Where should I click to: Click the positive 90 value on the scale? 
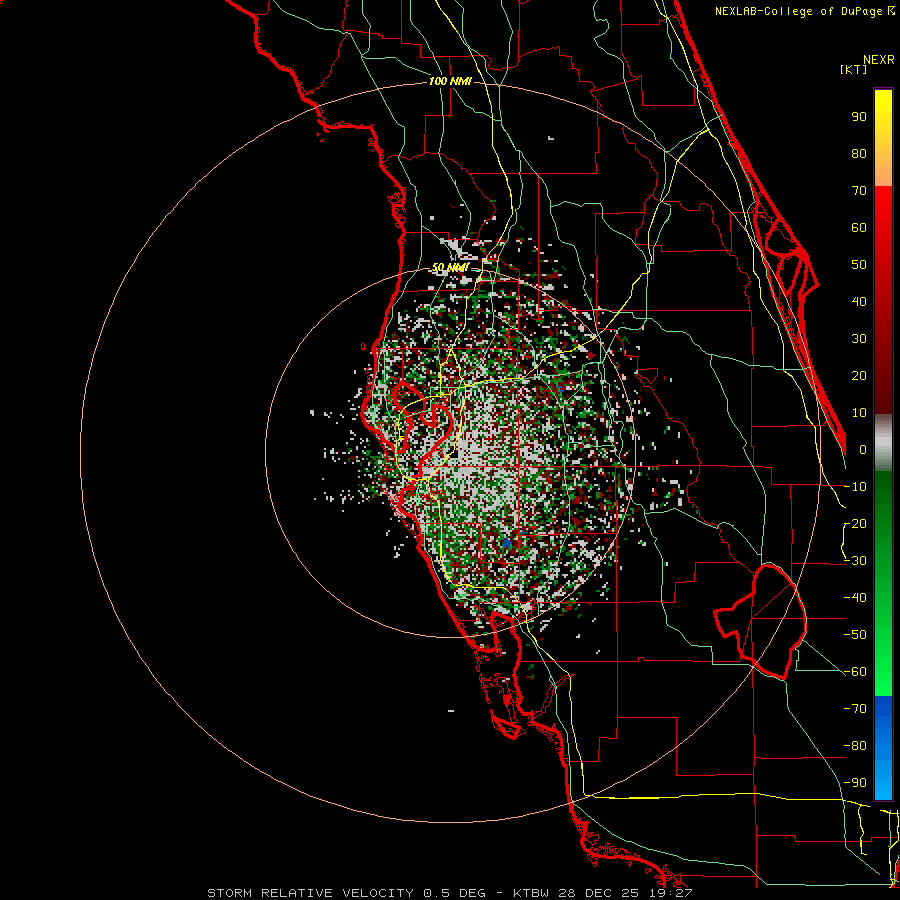tap(859, 117)
